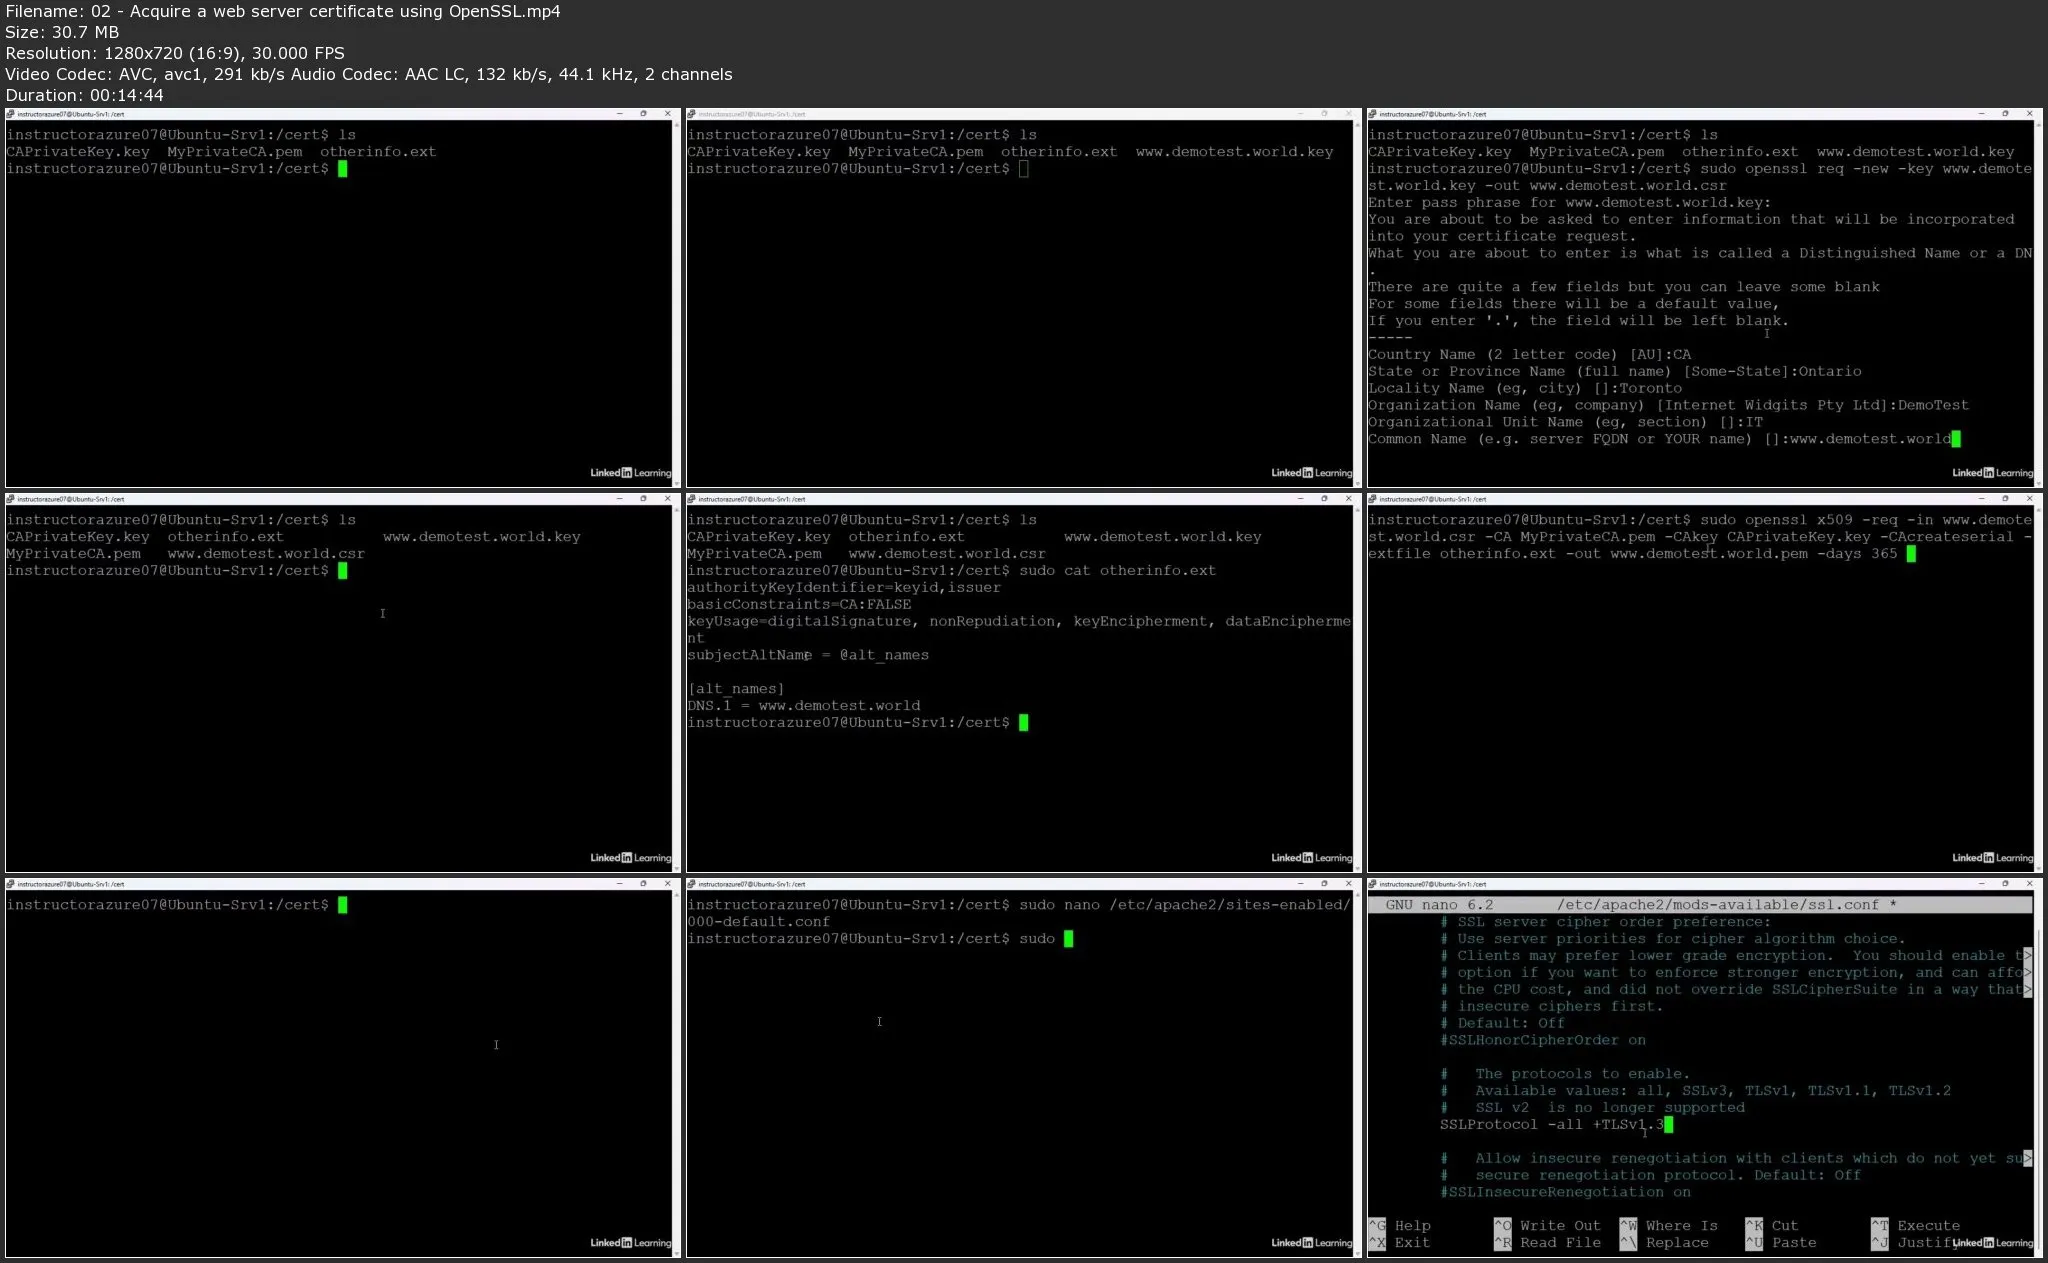
Task: Click ^X Exit shortcut in nano
Action: [1400, 1243]
